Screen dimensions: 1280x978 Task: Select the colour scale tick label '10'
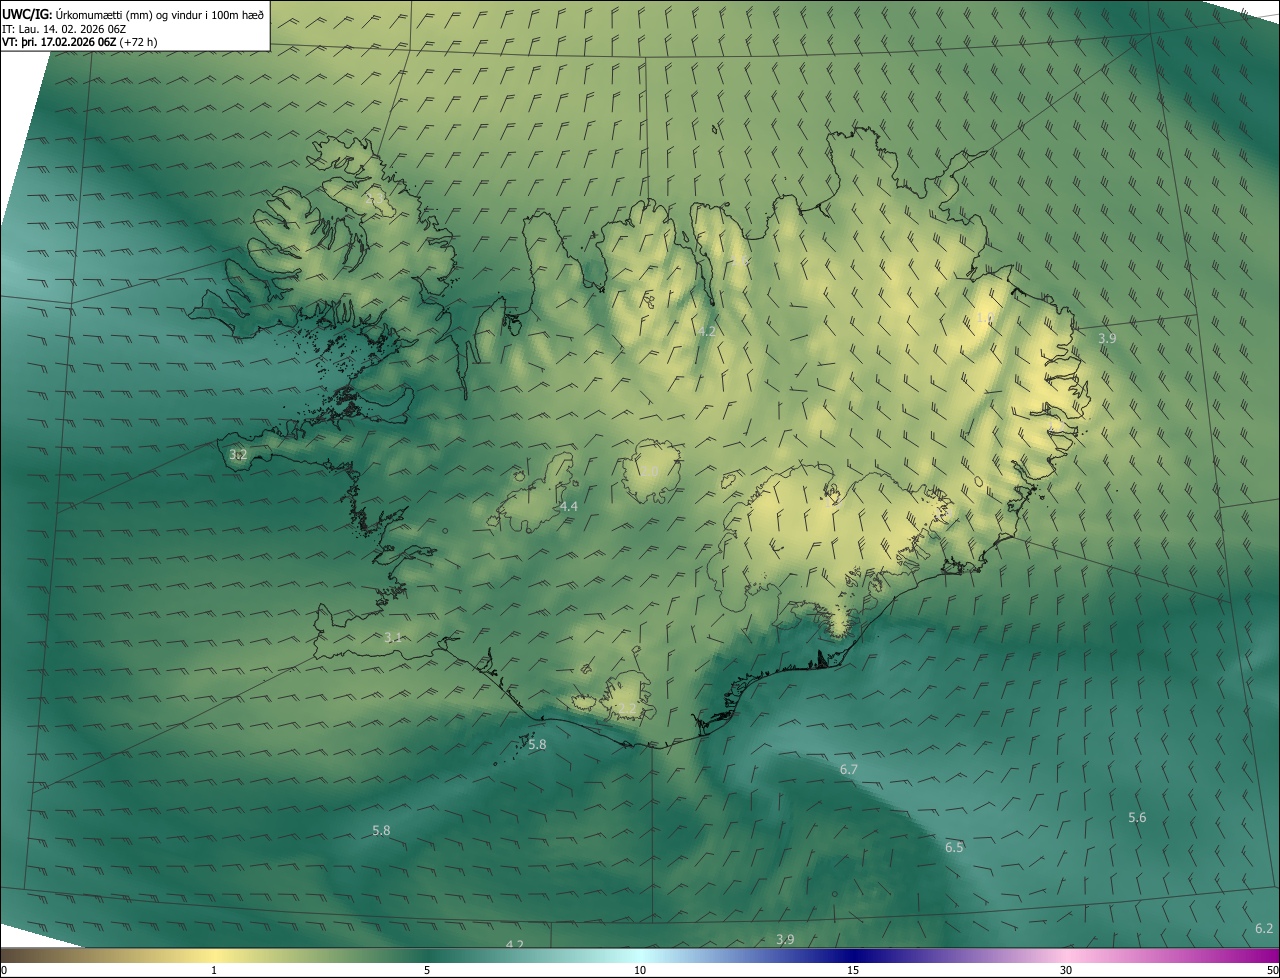click(x=640, y=970)
